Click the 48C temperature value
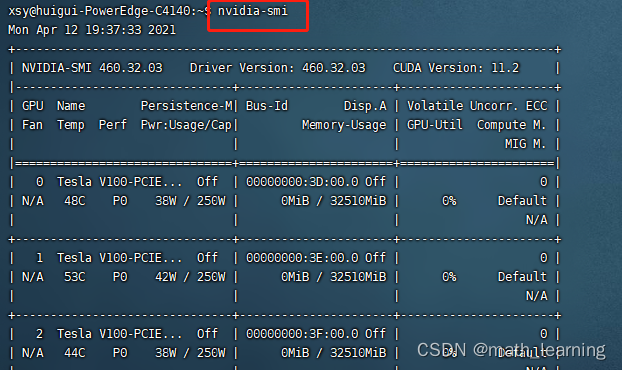 [x=75, y=201]
